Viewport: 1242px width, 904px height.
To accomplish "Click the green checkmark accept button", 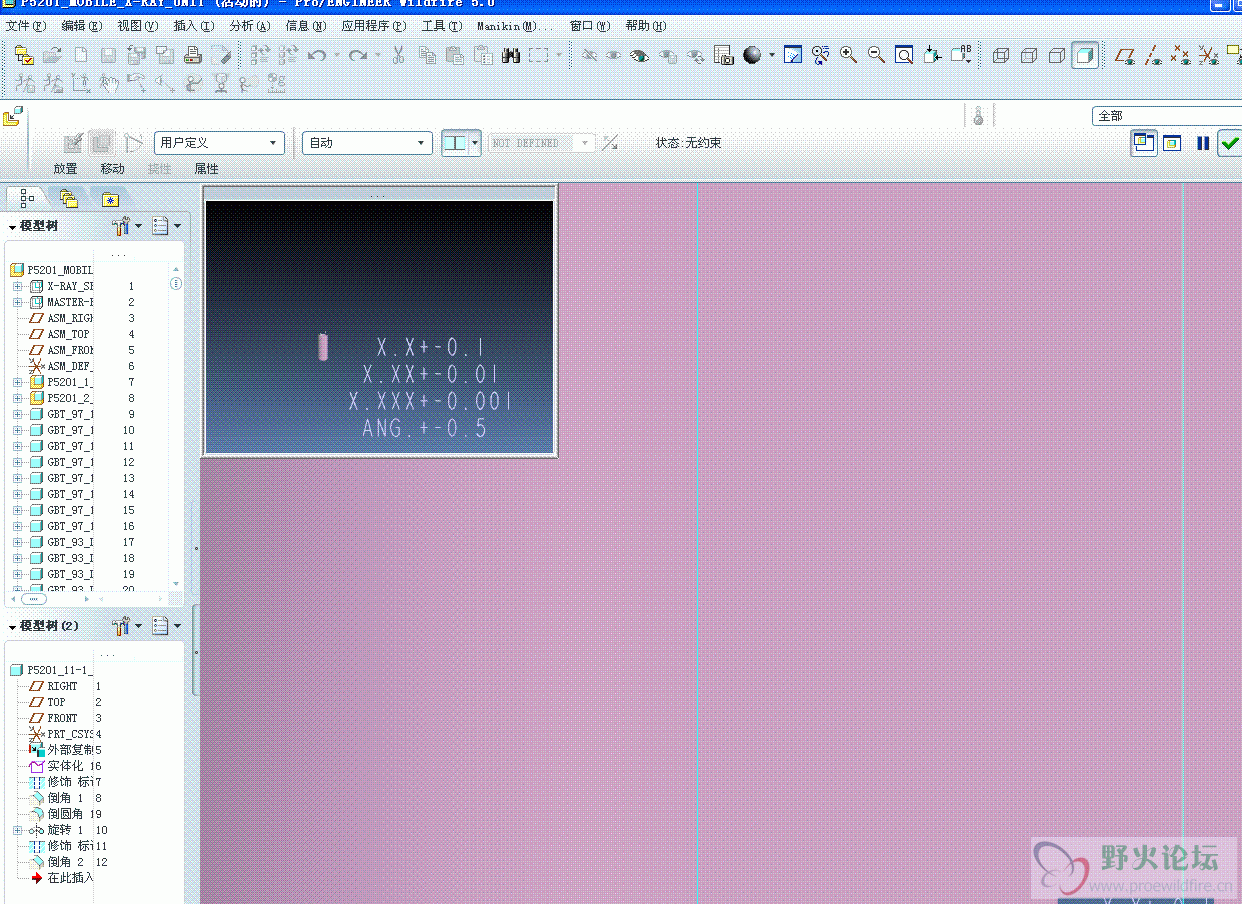I will tap(1230, 143).
